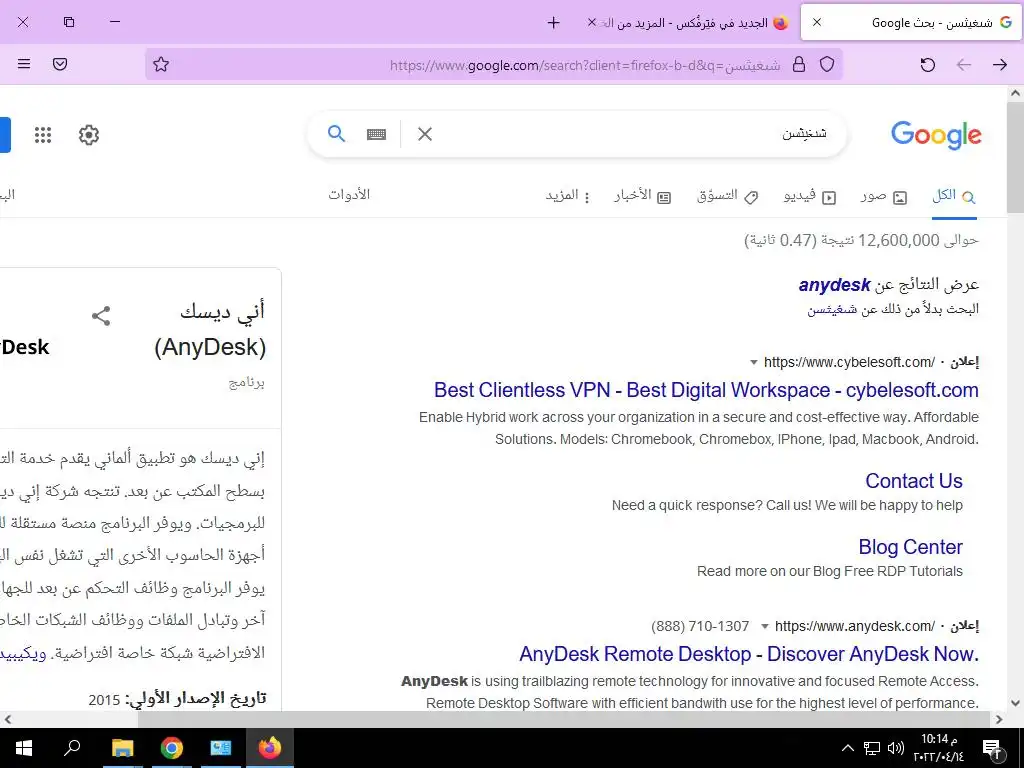Screen dimensions: 1024x768
Task: Click the Firefox taskbar icon
Action: (269, 748)
